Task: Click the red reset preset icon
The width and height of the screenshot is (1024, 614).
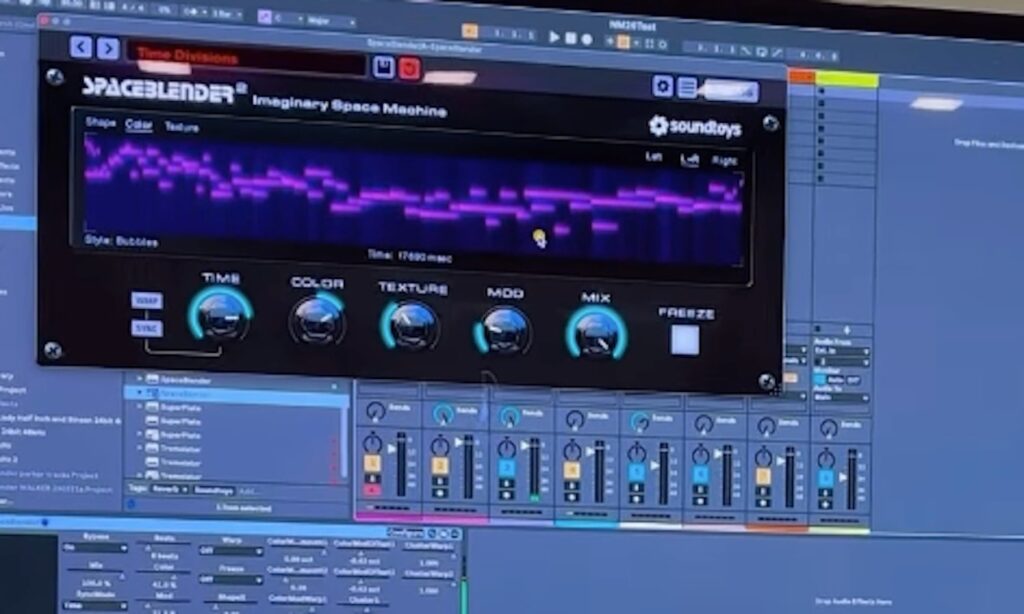Action: click(409, 68)
